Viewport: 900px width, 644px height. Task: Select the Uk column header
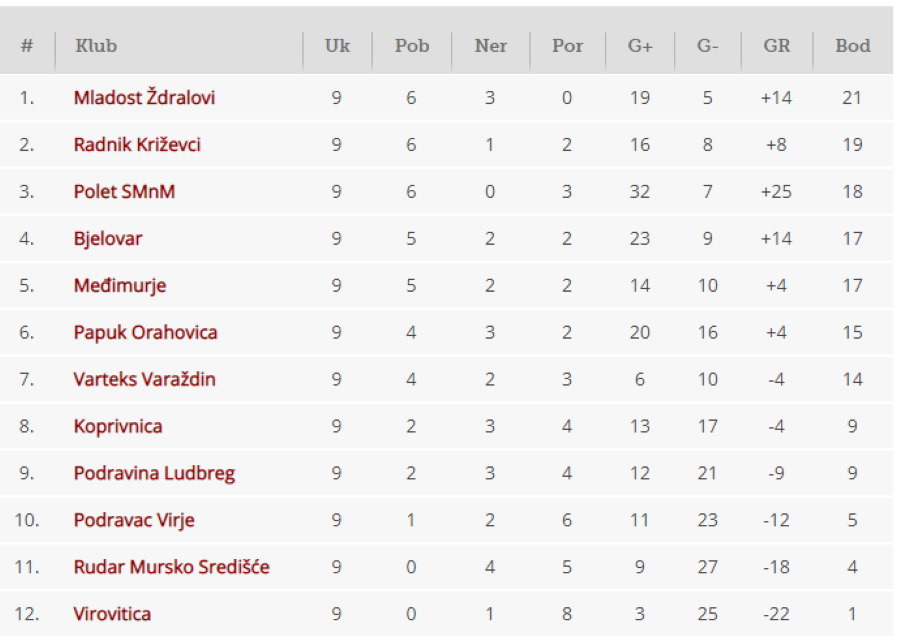[x=337, y=46]
